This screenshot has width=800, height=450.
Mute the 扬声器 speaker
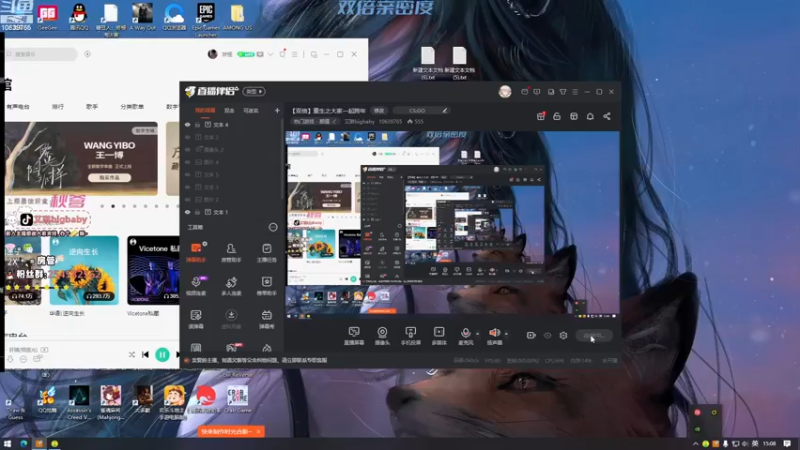pos(494,336)
